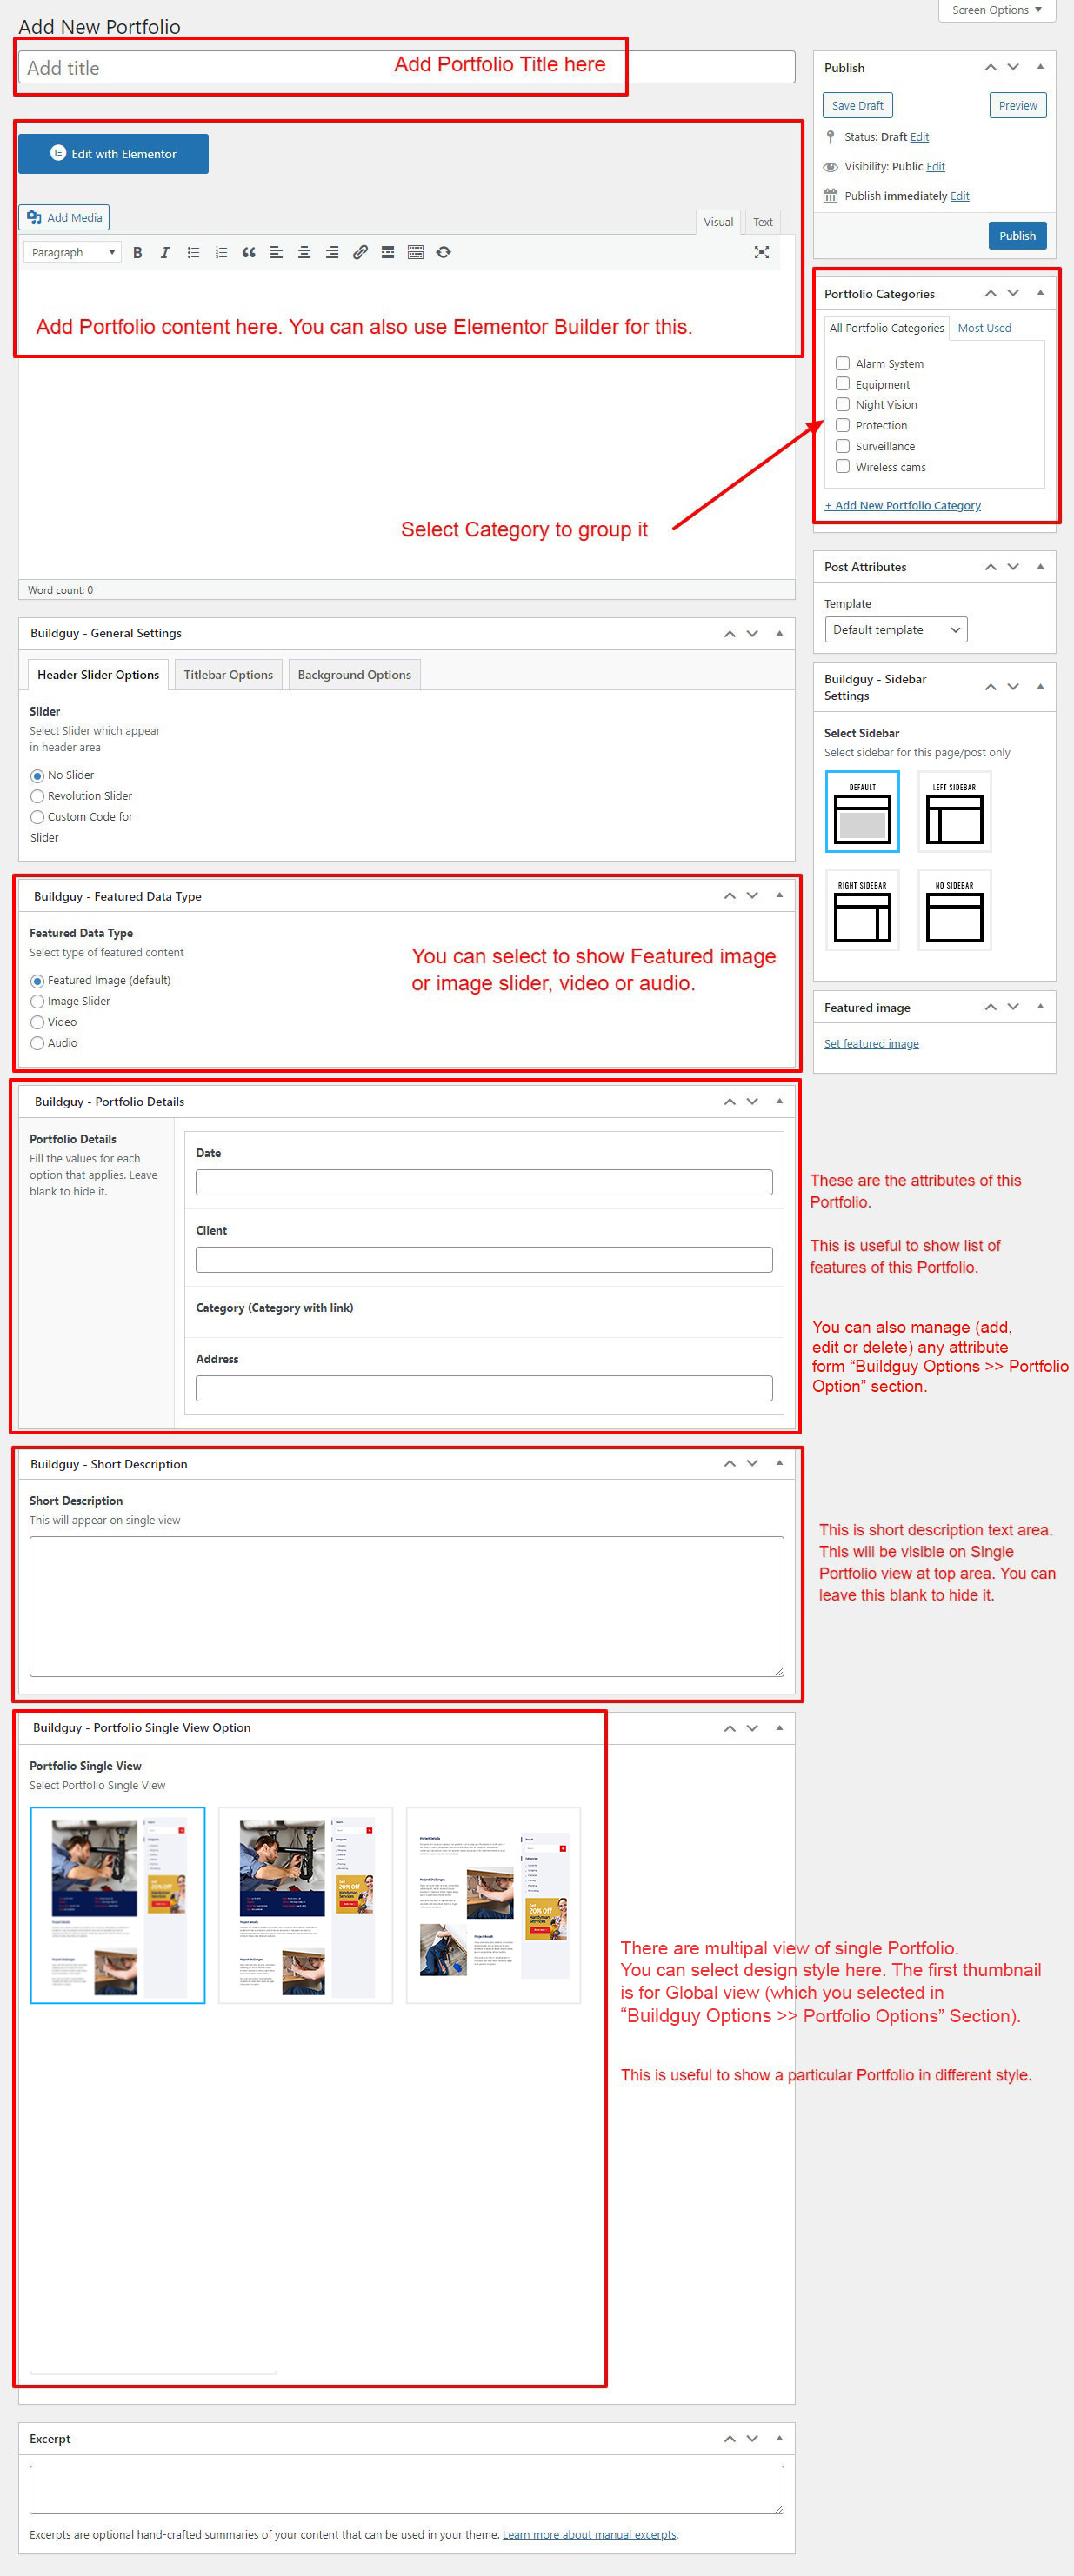Check the Night Vision category
The width and height of the screenshot is (1074, 2576).
[x=843, y=405]
